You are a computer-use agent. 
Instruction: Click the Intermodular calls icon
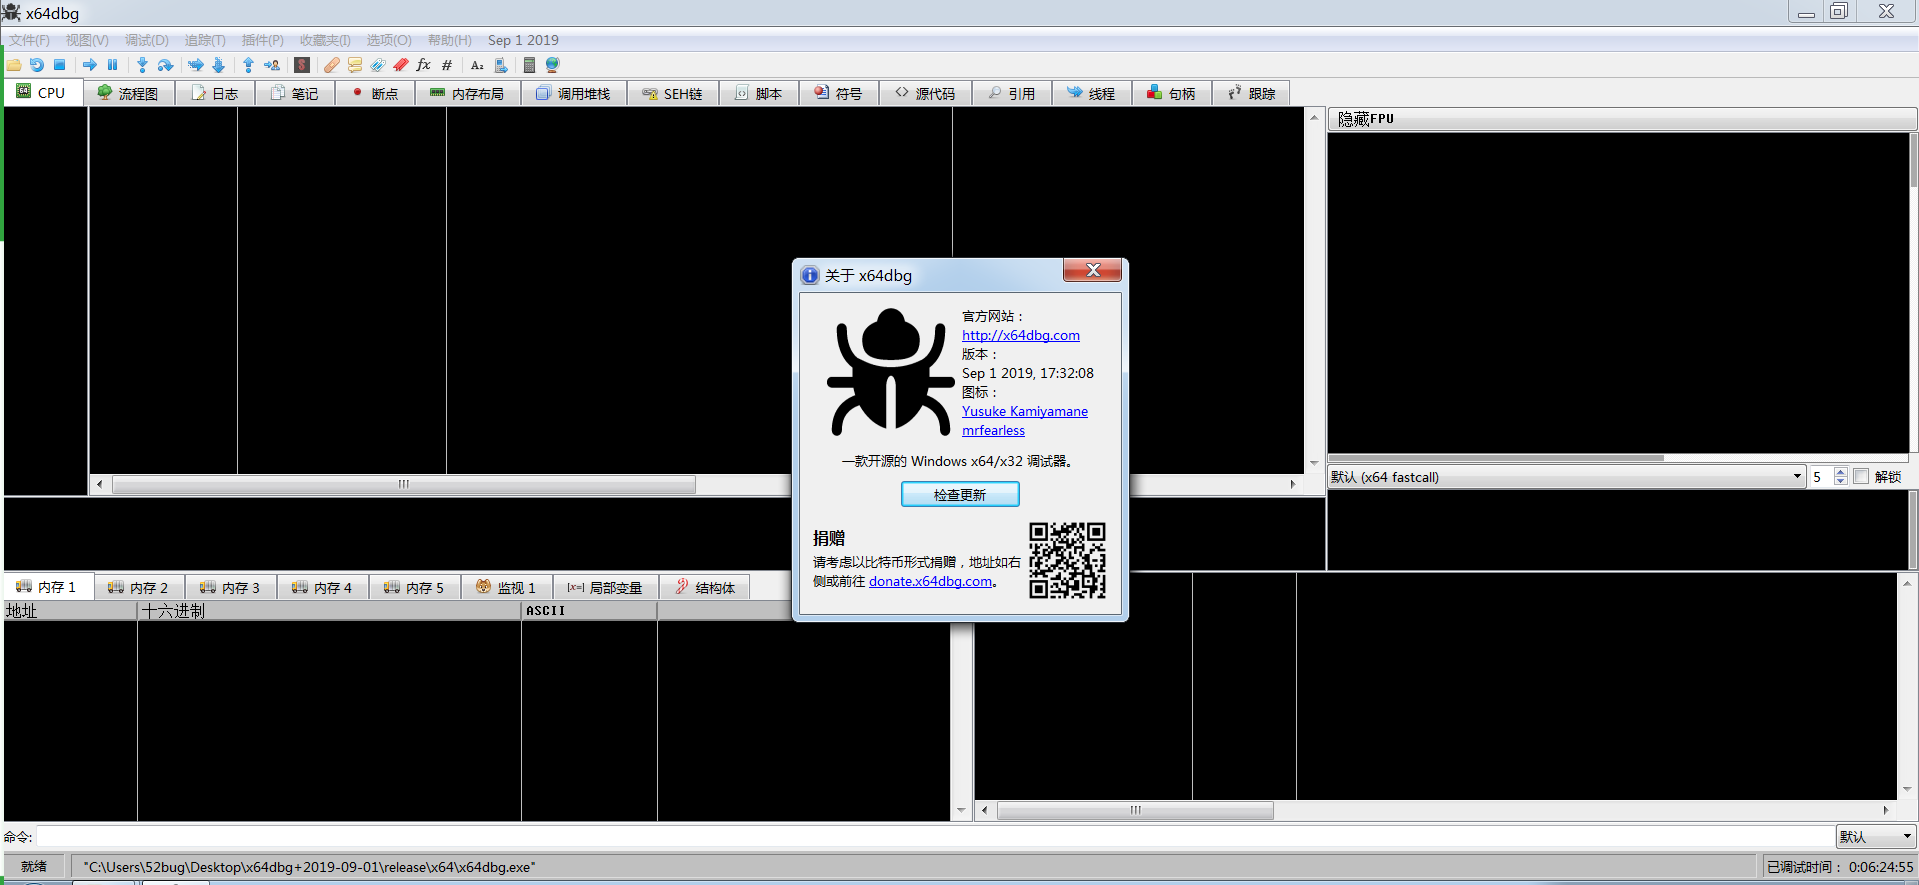point(501,65)
